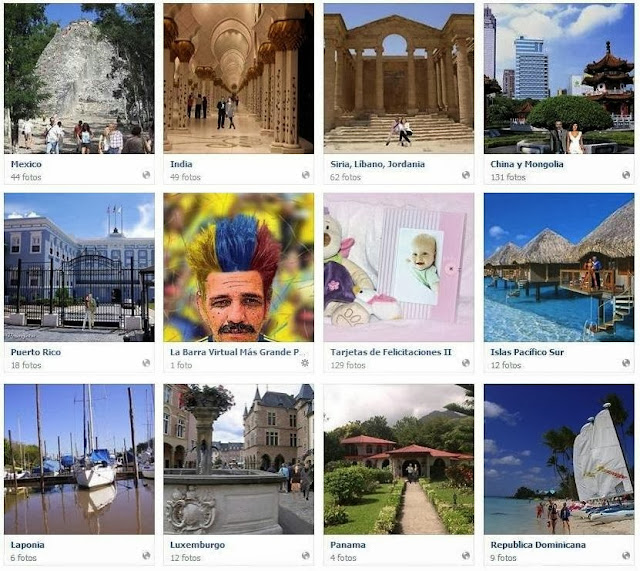This screenshot has height=571, width=640.
Task: Open the Mexico album title link
Action: coord(26,164)
